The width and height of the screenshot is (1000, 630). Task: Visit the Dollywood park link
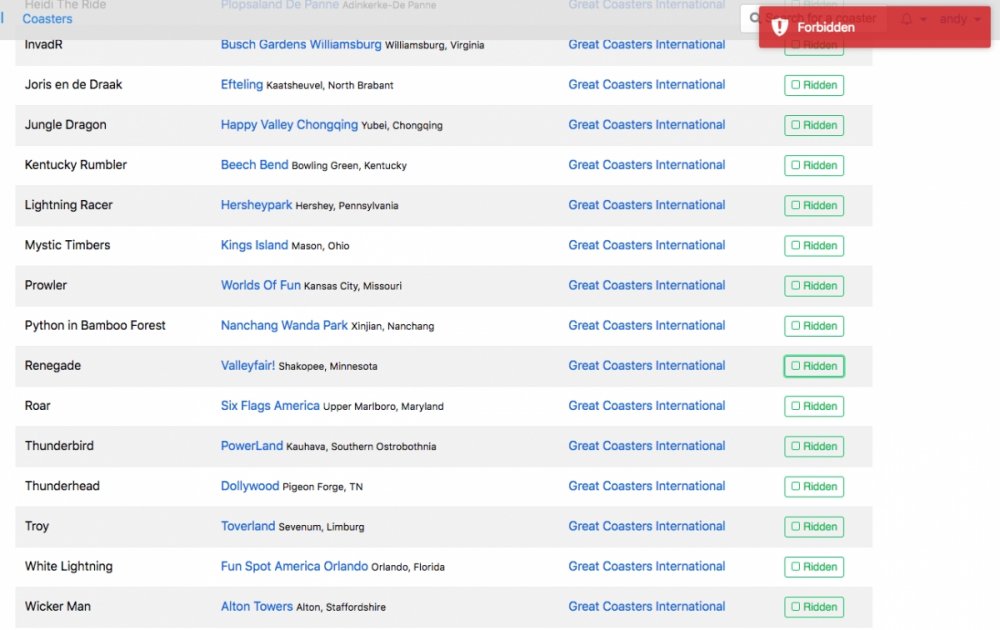tap(250, 486)
